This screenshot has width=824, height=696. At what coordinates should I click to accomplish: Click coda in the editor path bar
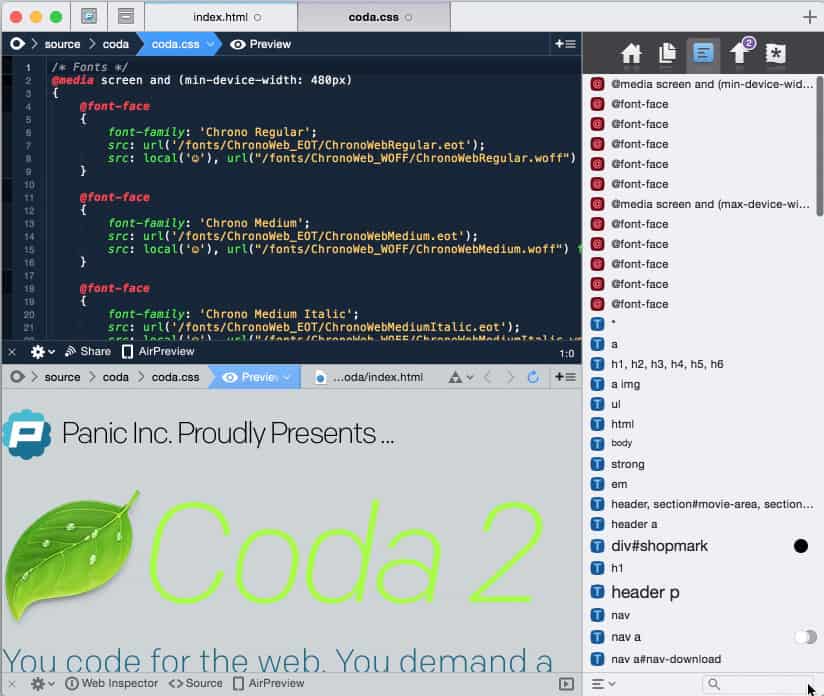point(116,44)
